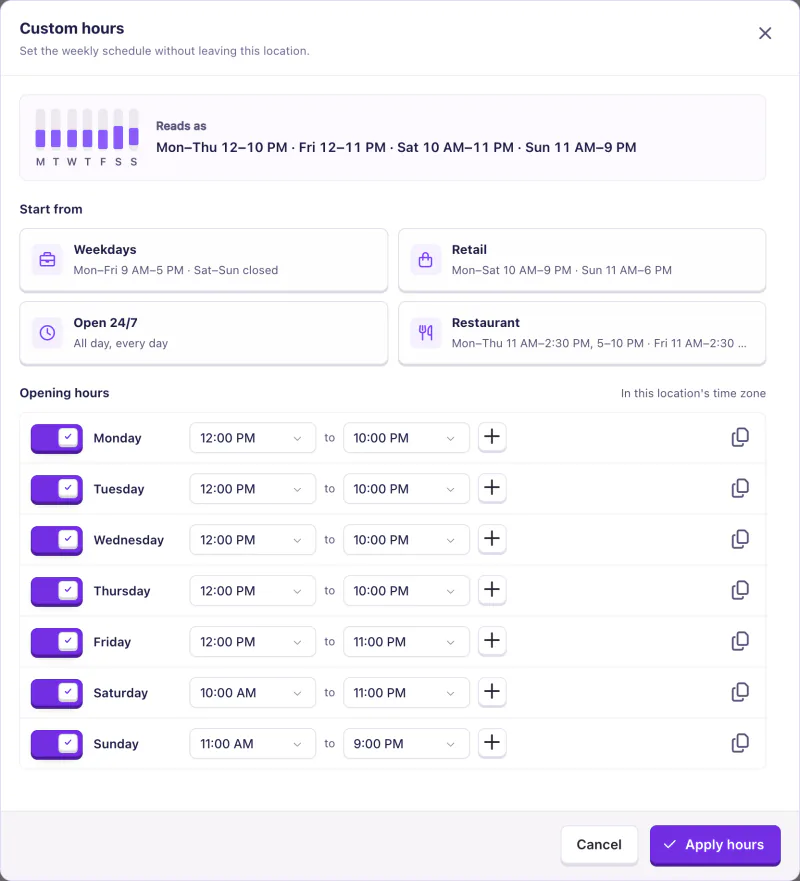Disable Thursday opening hours
This screenshot has width=800, height=881.
pos(57,591)
